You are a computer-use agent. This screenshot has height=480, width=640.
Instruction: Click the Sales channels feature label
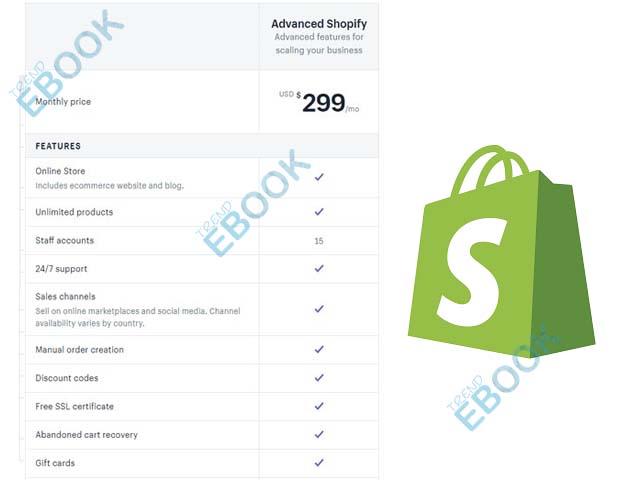pyautogui.click(x=65, y=297)
